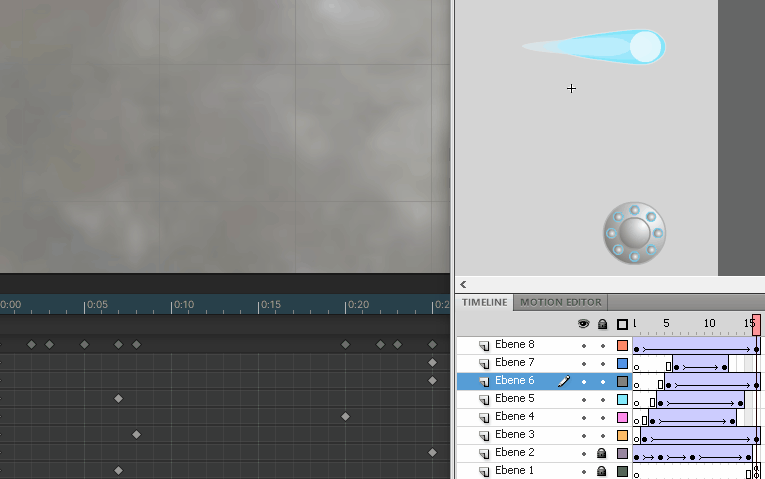This screenshot has height=479, width=765.
Task: Click the show all layers as outlines icon
Action: (x=622, y=324)
